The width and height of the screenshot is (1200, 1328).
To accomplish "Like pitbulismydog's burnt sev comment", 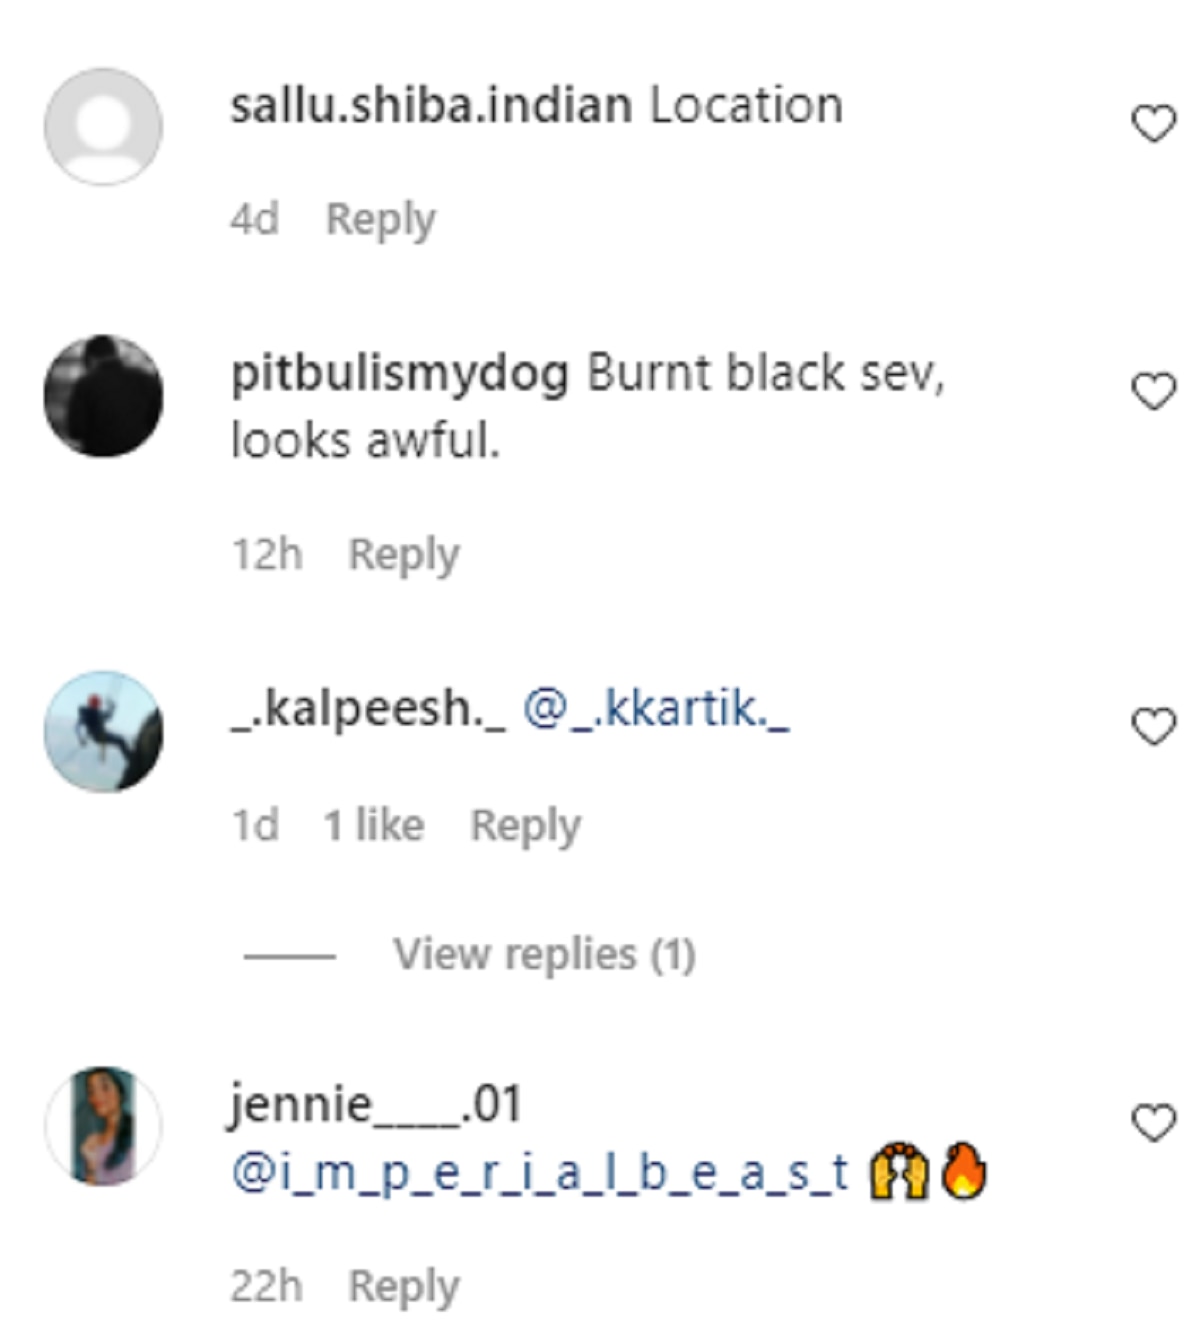I will click(x=1153, y=391).
